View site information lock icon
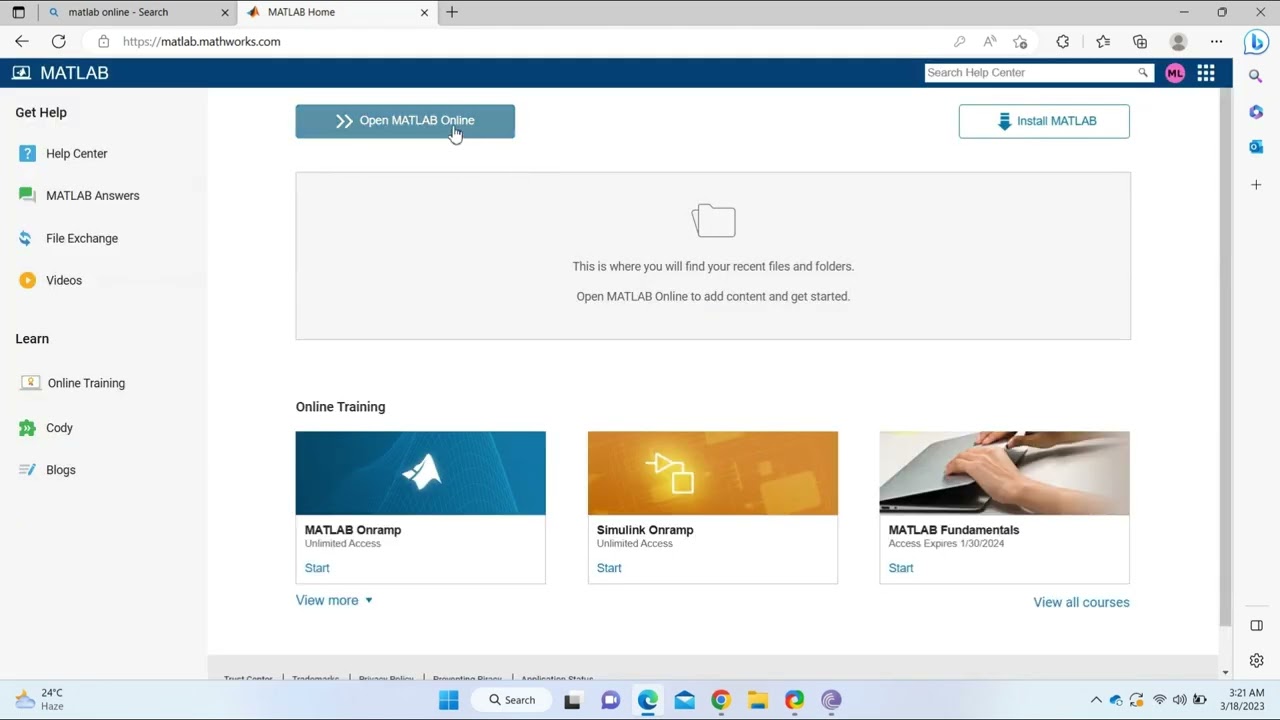The image size is (1280, 720). click(x=103, y=41)
